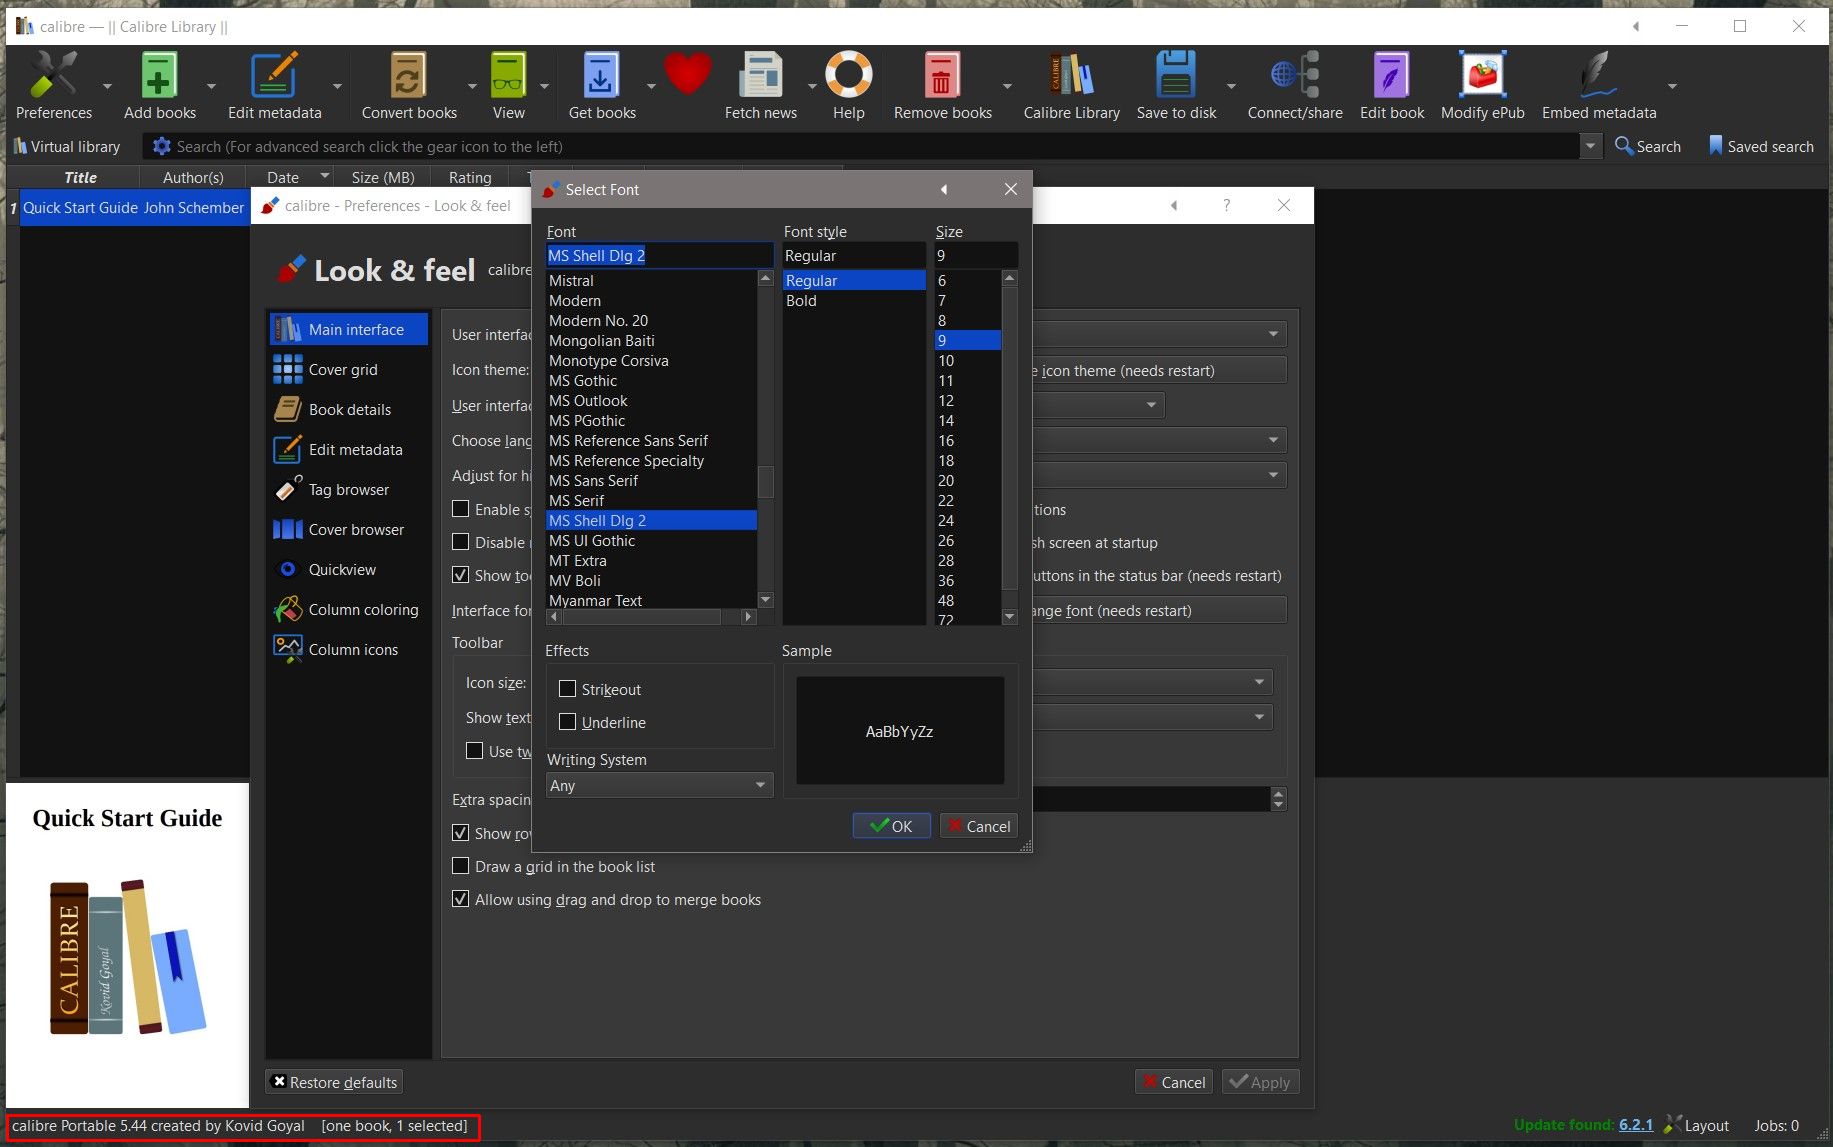Open the Column icons section
Viewport: 1833px width, 1147px height.
click(x=348, y=649)
